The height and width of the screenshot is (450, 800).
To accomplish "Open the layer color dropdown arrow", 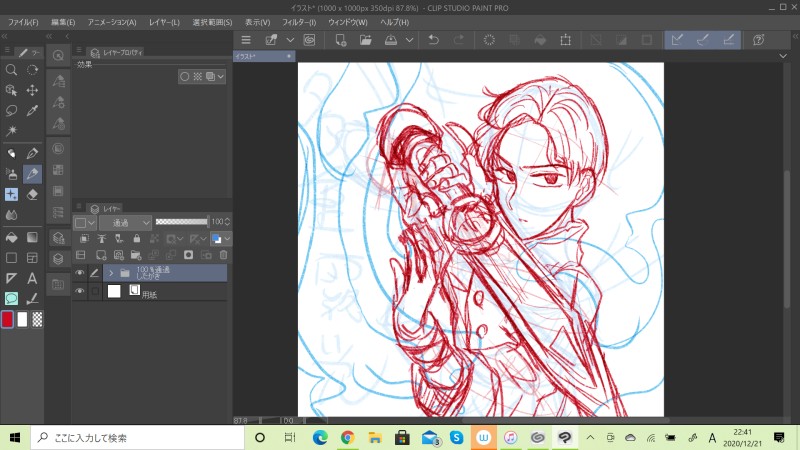I will 227,238.
